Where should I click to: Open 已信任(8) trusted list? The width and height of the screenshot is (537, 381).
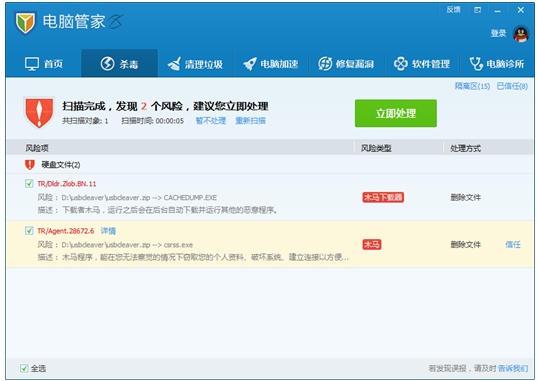[512, 86]
